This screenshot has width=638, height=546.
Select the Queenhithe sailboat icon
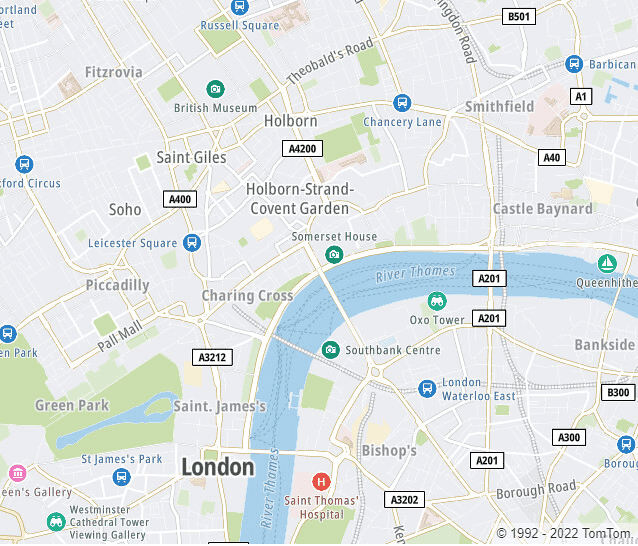point(607,264)
